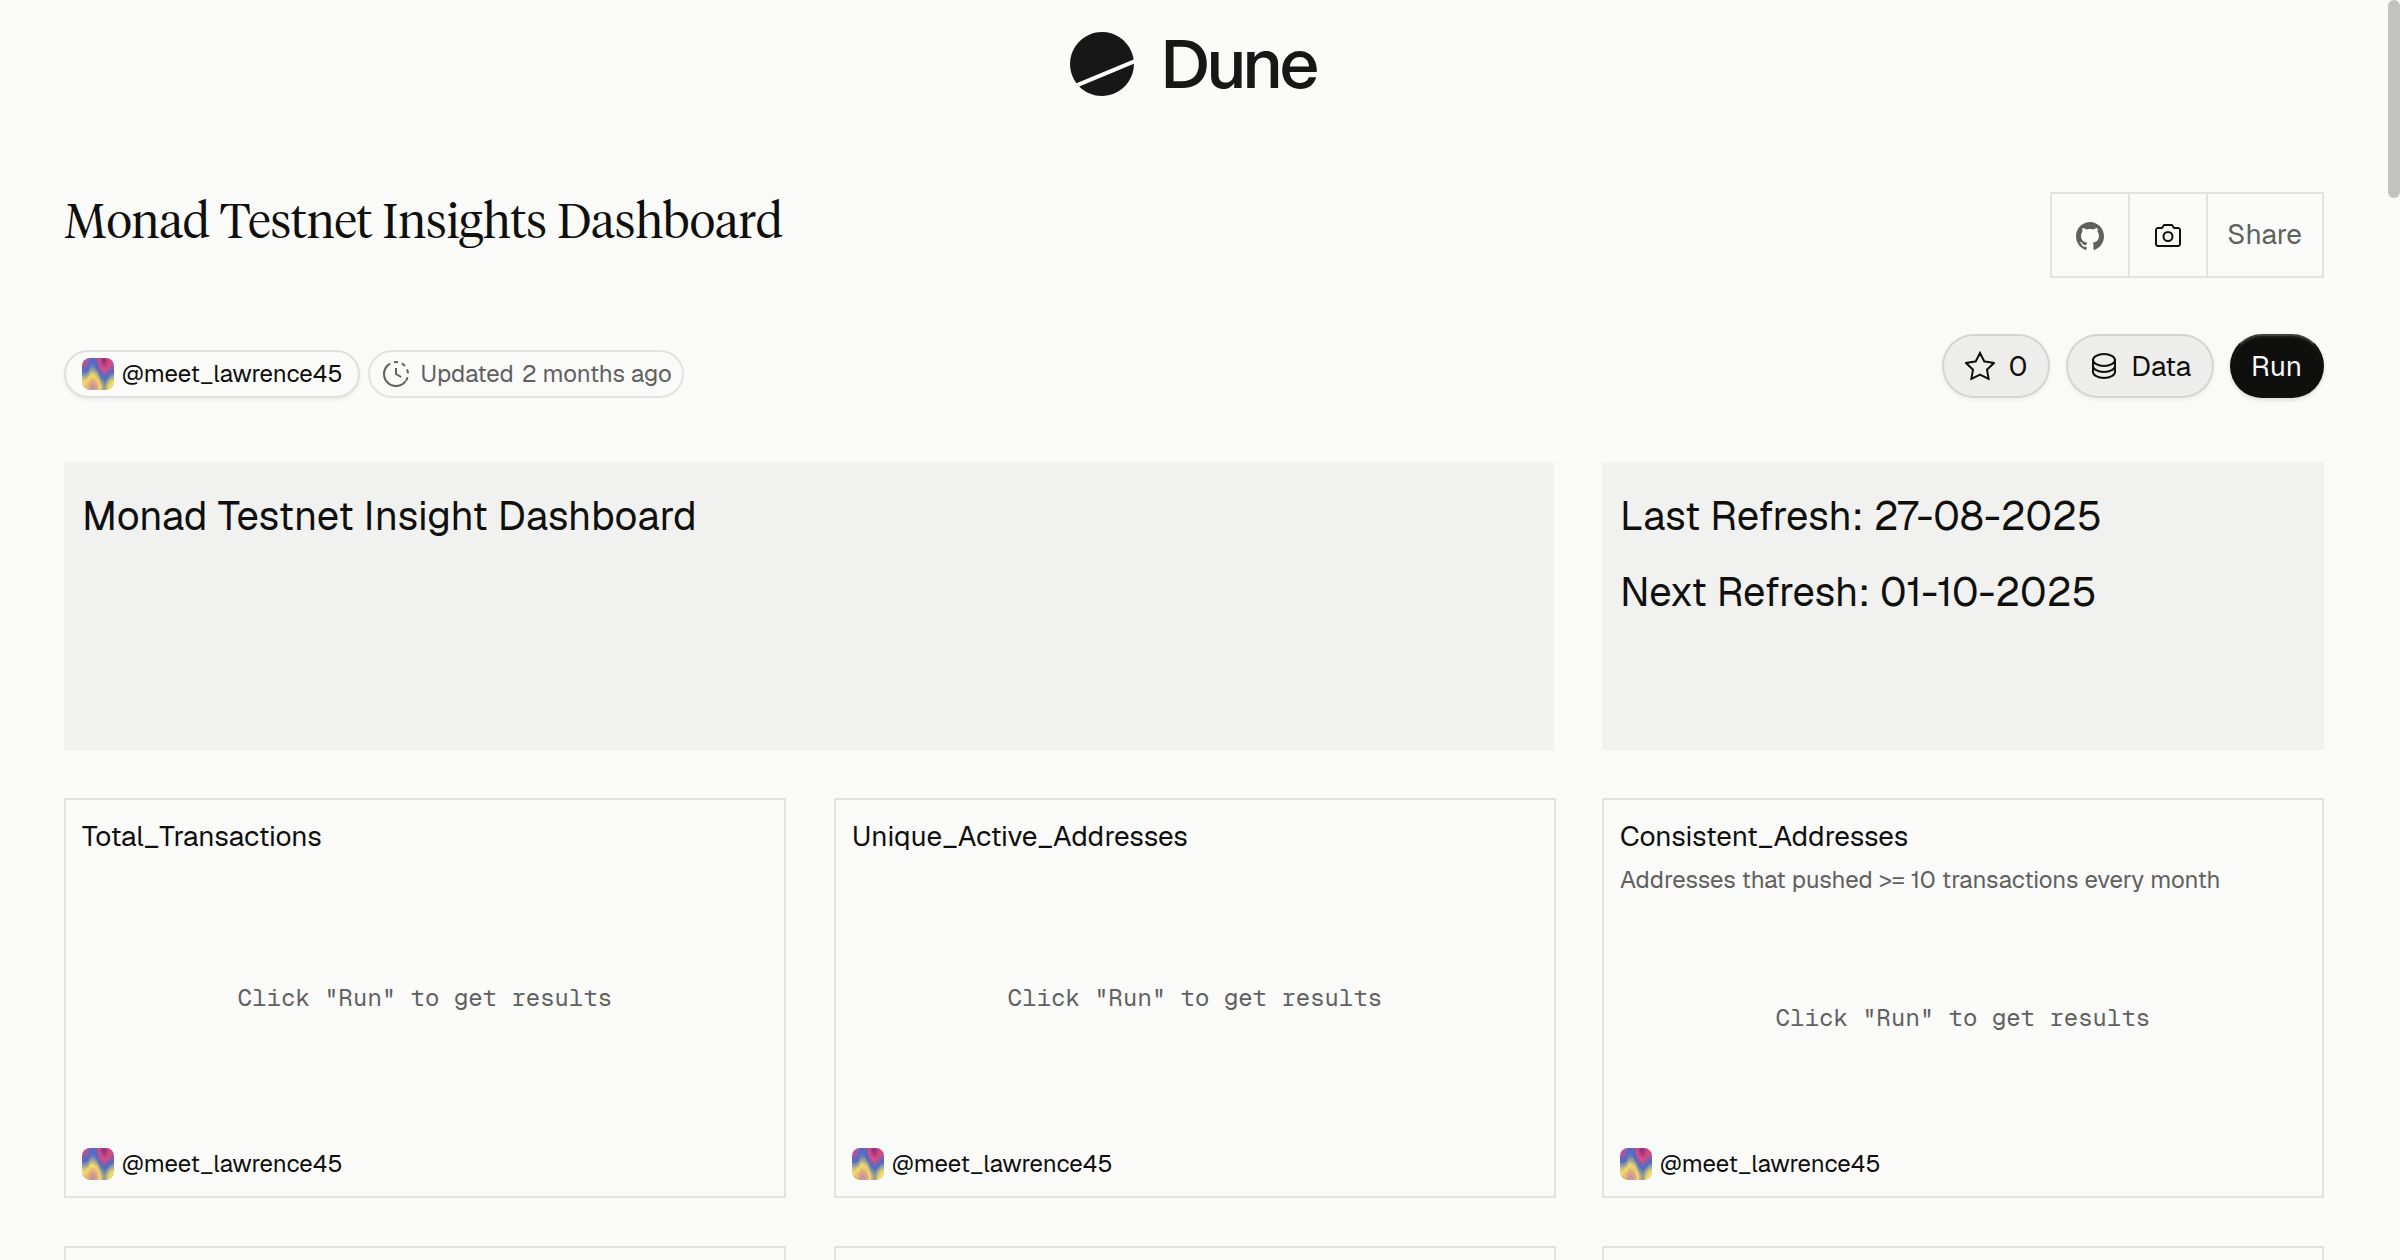2400x1260 pixels.
Task: Open the Total_Transactions query title
Action: click(202, 836)
